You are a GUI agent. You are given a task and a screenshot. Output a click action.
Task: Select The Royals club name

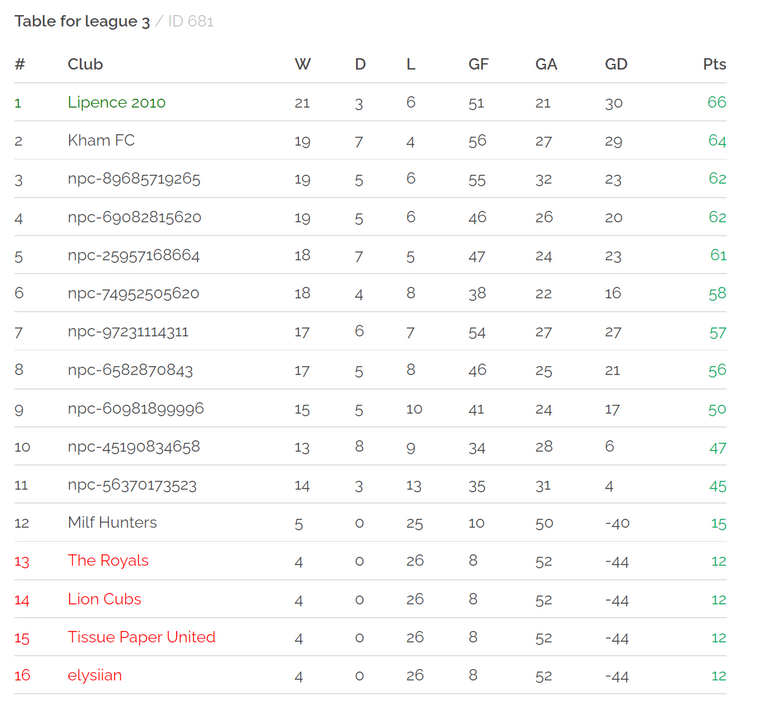click(x=108, y=561)
